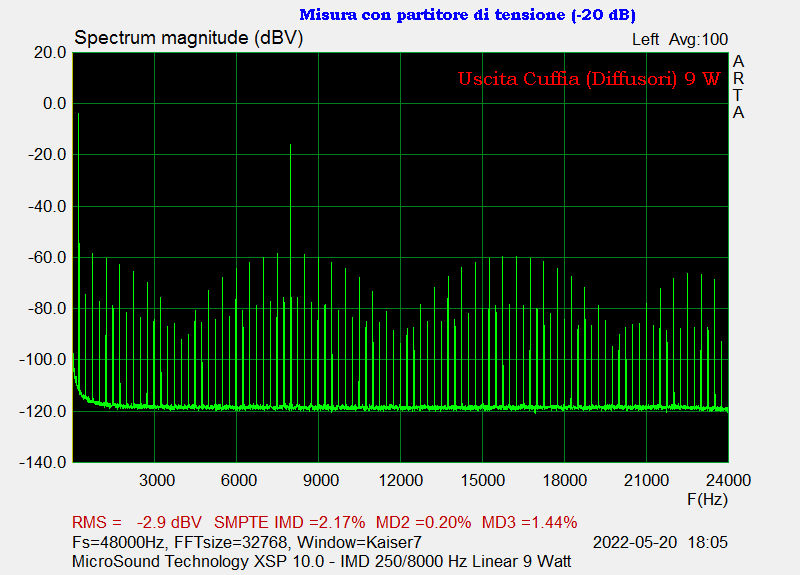Click the 15000 frequency axis label
Viewport: 800px width, 575px height.
pyautogui.click(x=483, y=480)
